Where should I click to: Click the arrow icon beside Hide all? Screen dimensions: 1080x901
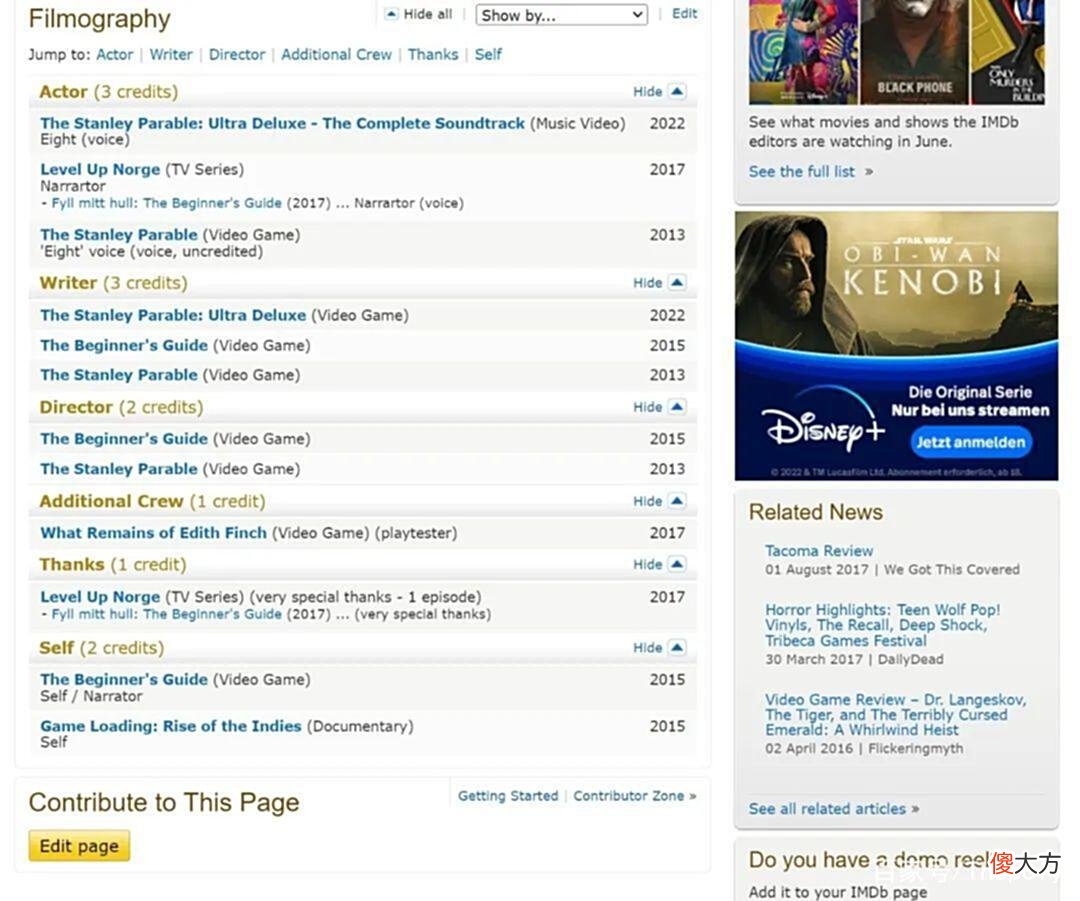pos(391,14)
